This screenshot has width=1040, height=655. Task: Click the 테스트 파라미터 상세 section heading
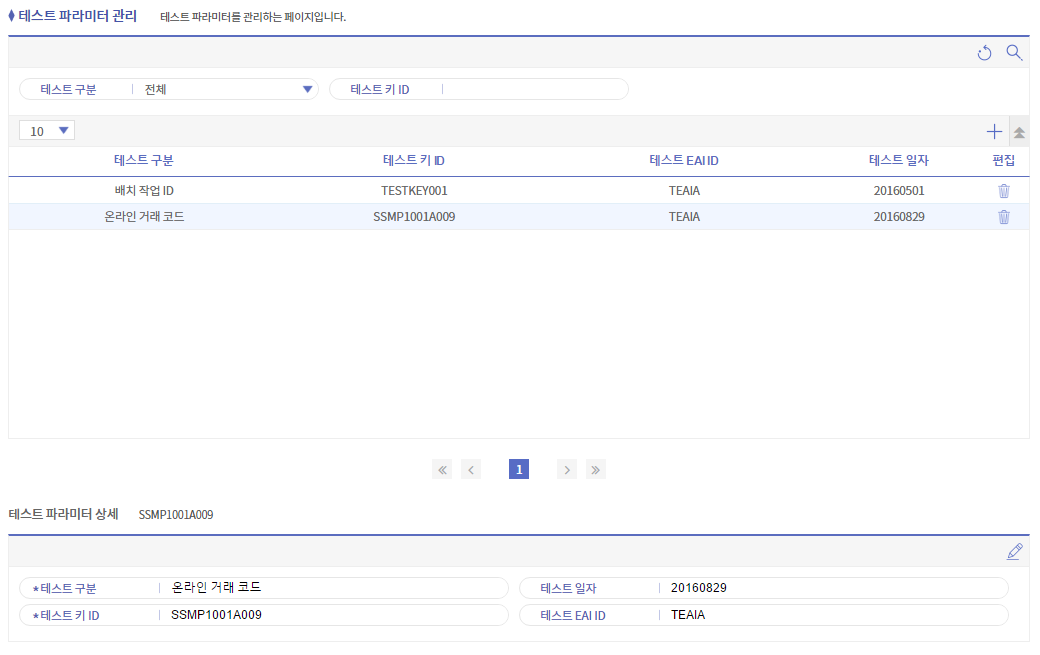point(63,514)
